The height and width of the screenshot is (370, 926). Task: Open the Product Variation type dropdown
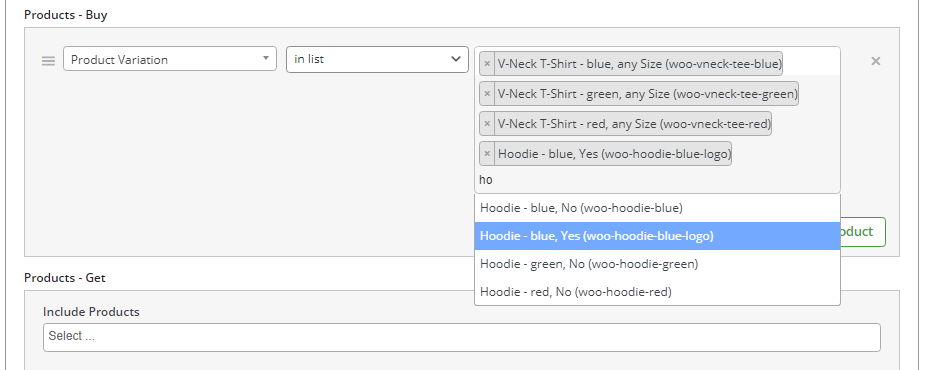pos(170,59)
